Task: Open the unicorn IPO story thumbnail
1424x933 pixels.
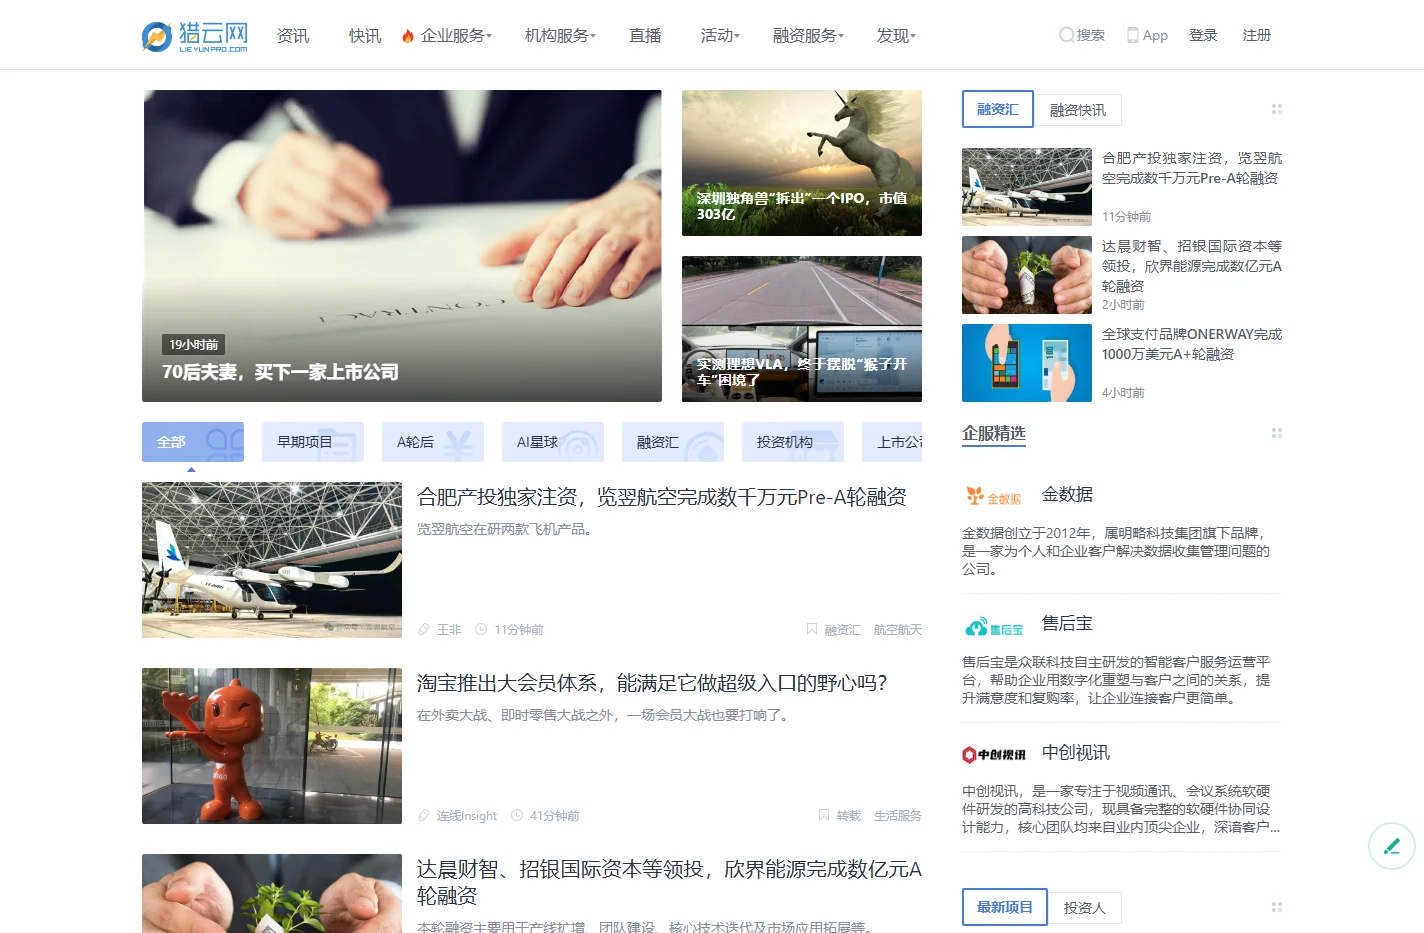Action: pos(802,163)
